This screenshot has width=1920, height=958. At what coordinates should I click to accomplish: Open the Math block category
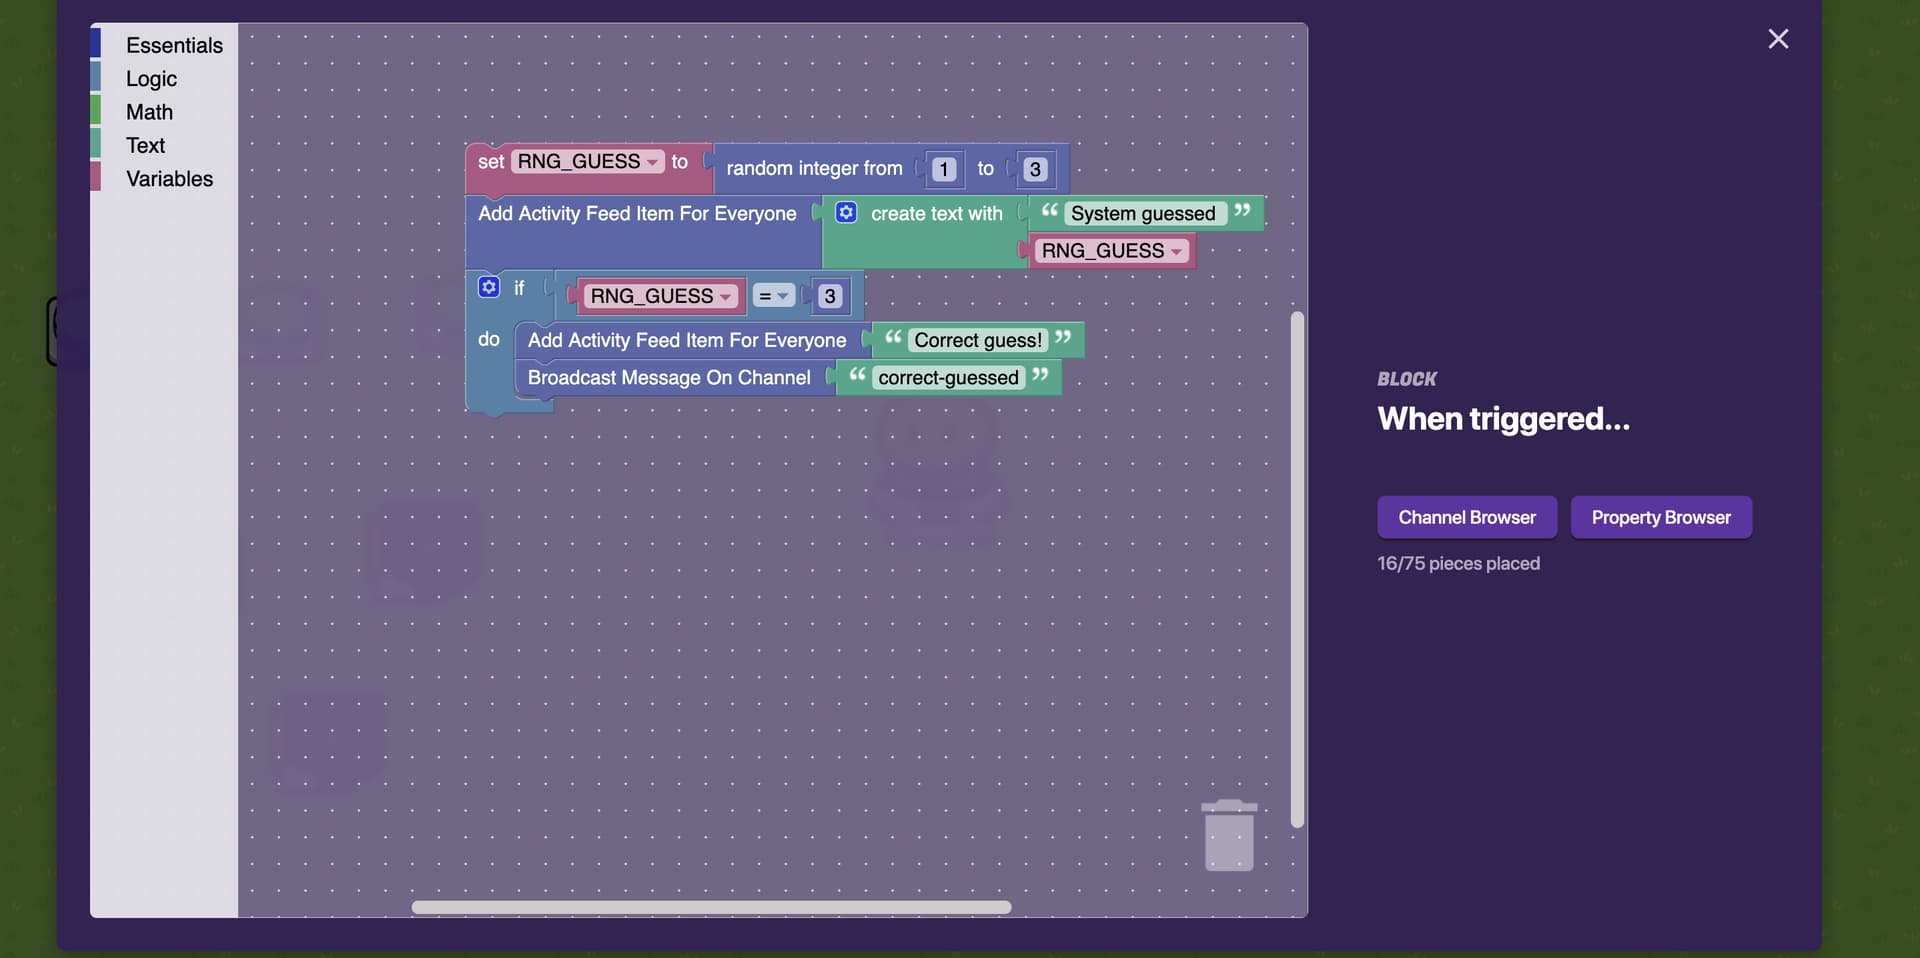click(x=149, y=112)
